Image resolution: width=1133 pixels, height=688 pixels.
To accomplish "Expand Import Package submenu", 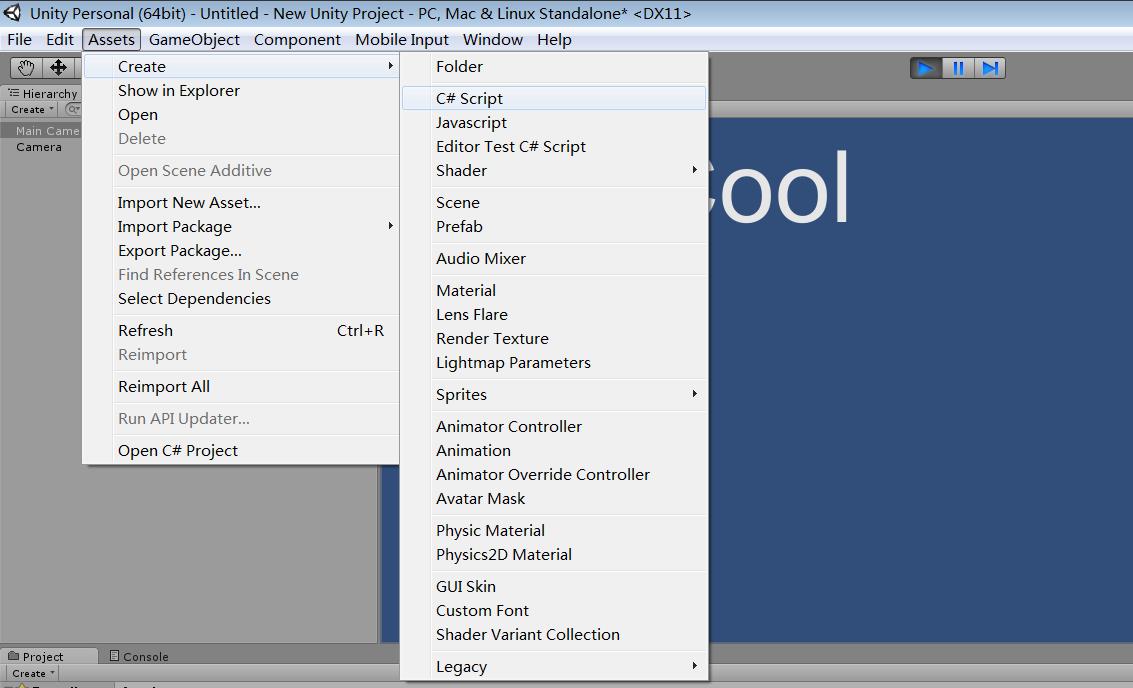I will (241, 226).
